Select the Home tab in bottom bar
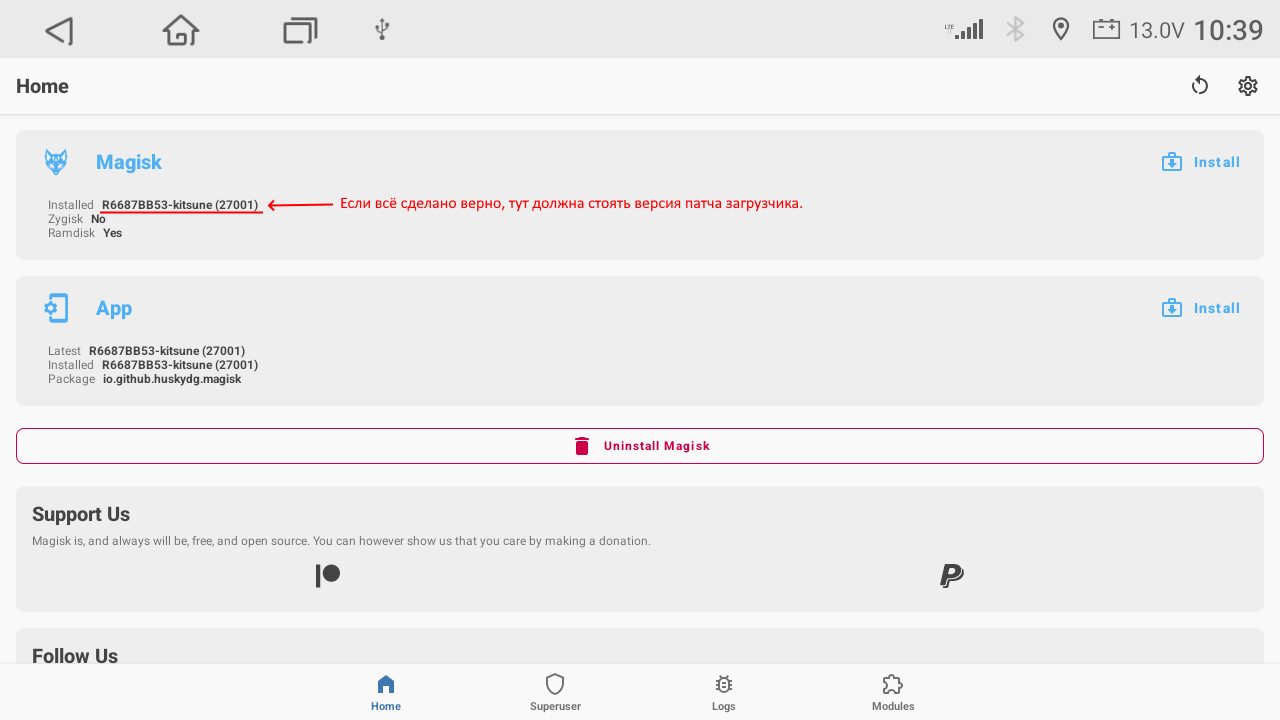Screen dimensions: 1280x720 point(386,692)
